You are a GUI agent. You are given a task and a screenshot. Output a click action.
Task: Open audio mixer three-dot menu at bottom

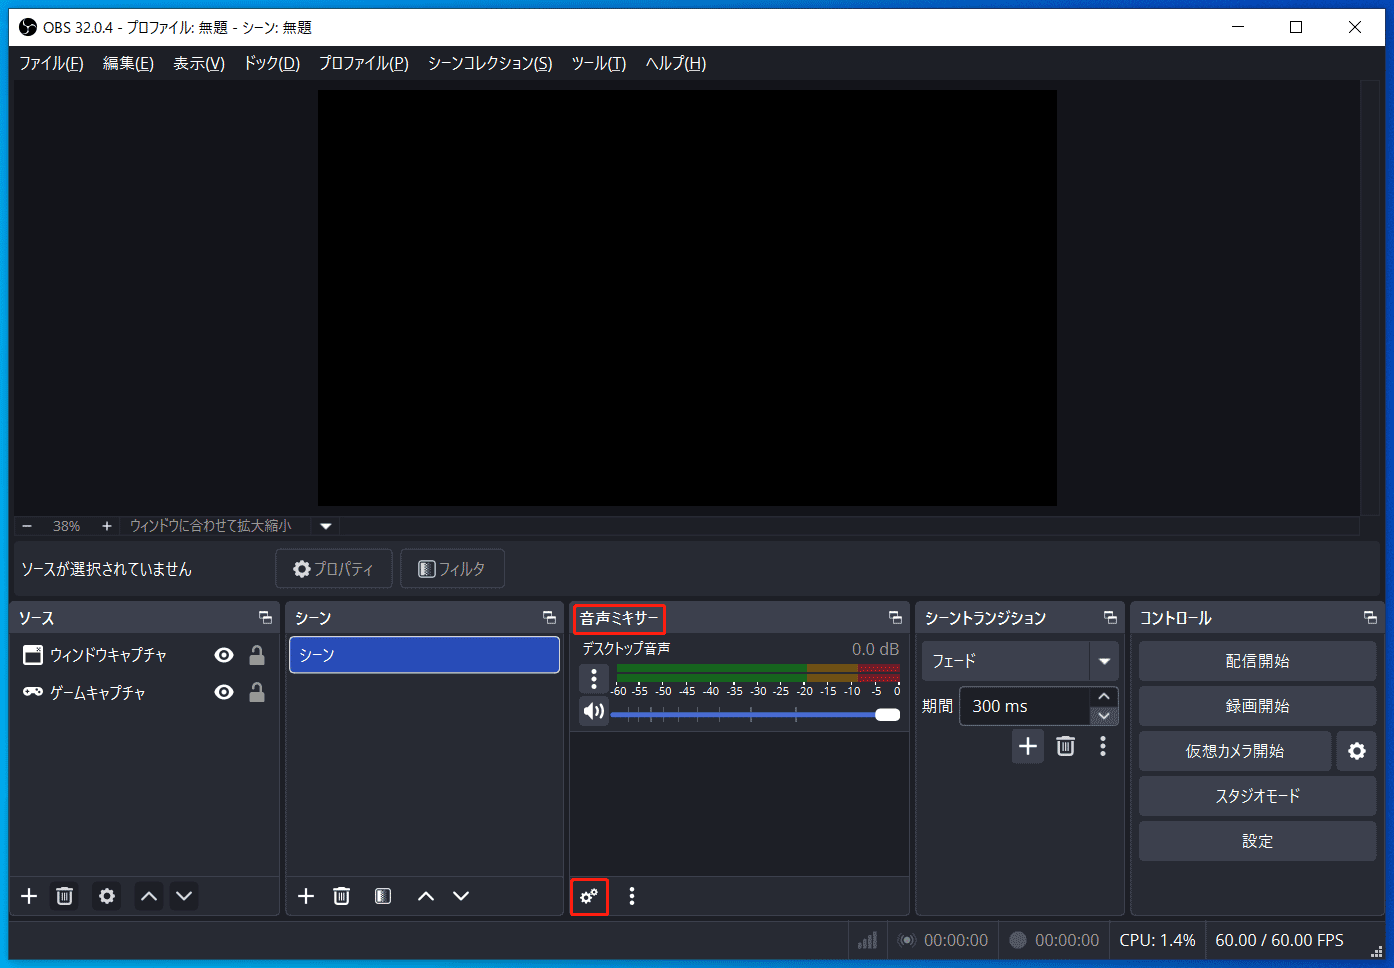point(632,896)
